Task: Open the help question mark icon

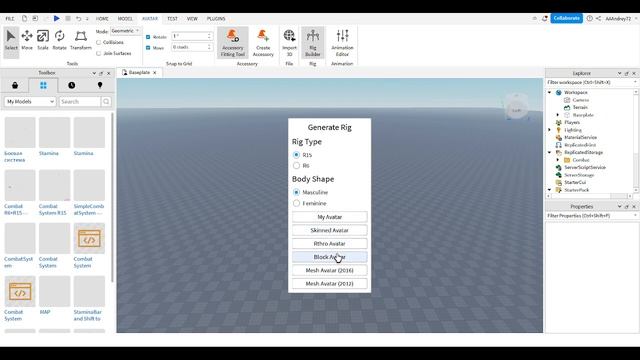Action: 589,18
